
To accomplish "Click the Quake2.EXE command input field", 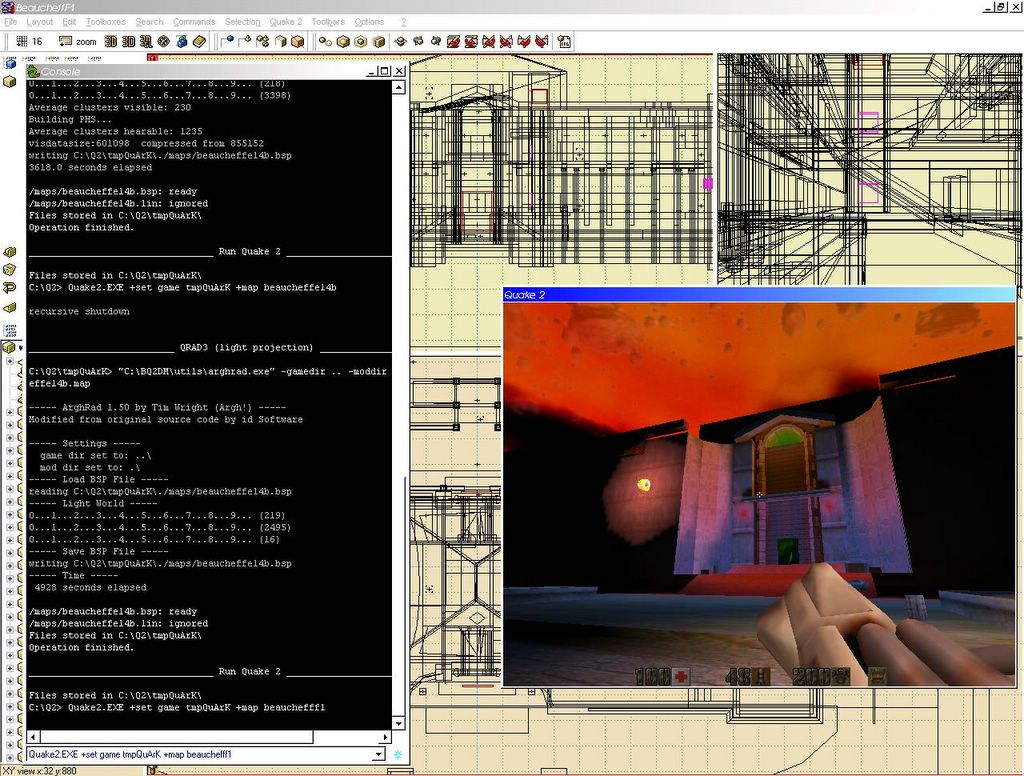I will [200, 754].
